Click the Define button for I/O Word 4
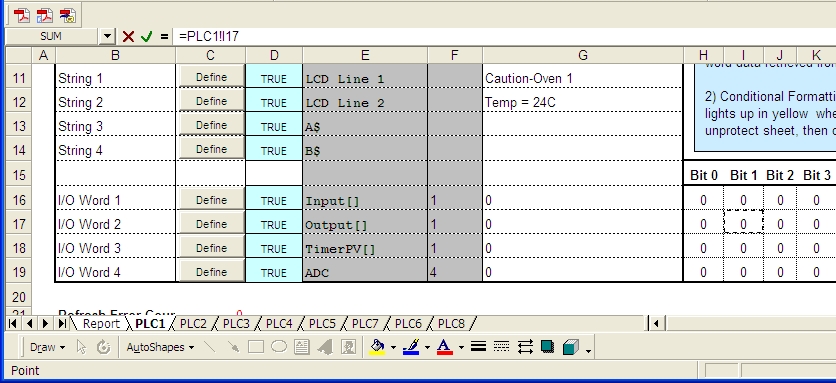Image resolution: width=836 pixels, height=383 pixels. coord(211,272)
